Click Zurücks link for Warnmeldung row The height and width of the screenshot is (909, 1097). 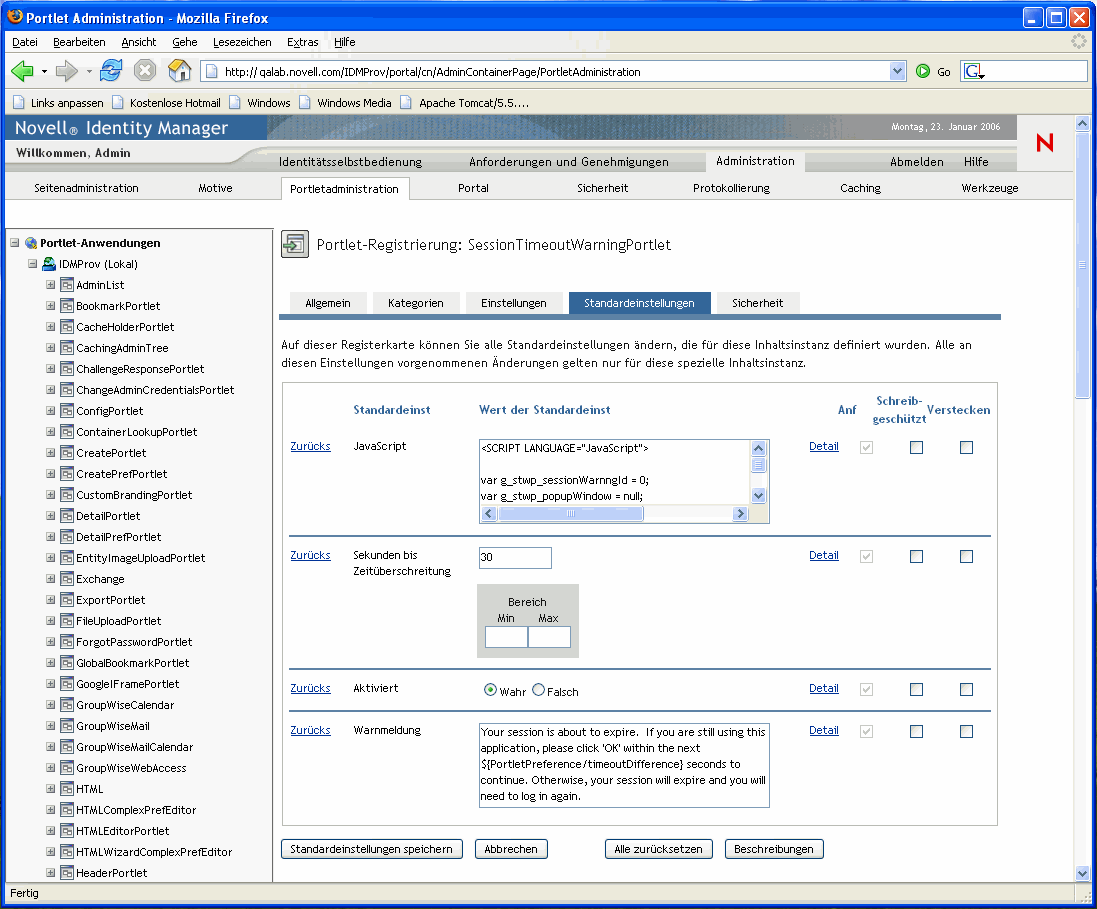click(x=311, y=730)
